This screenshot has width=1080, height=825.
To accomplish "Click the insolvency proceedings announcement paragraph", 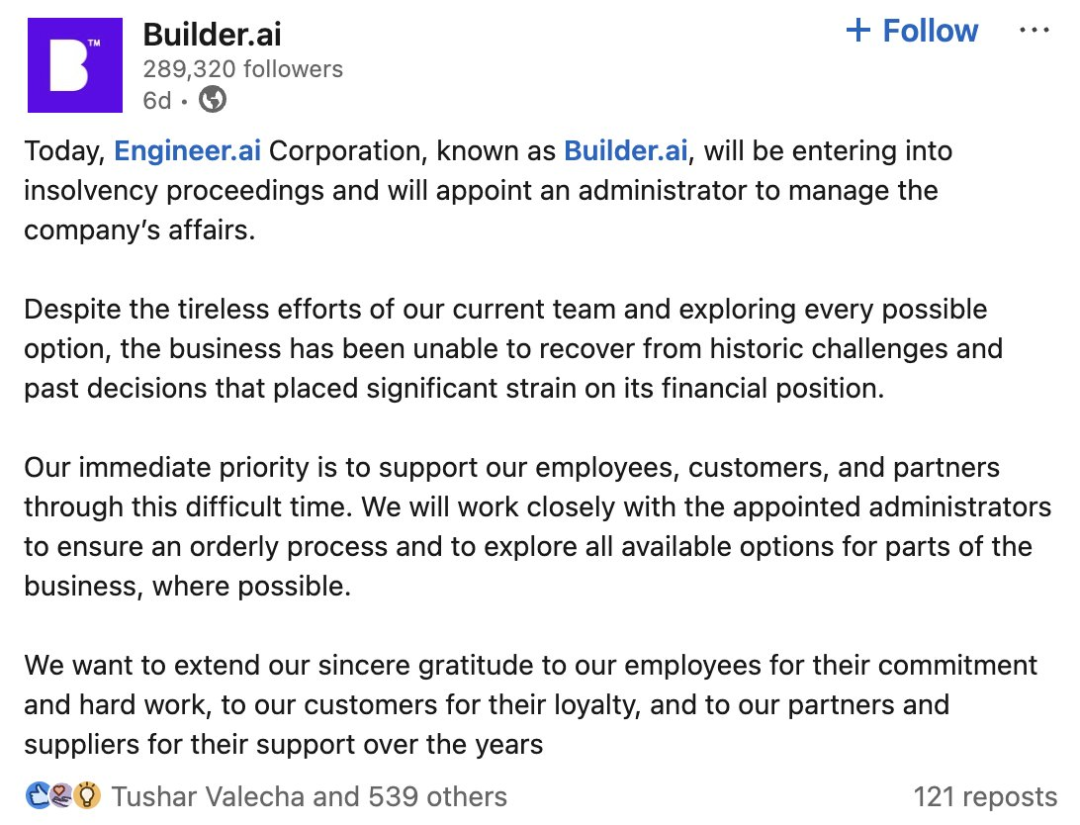I will coord(480,190).
